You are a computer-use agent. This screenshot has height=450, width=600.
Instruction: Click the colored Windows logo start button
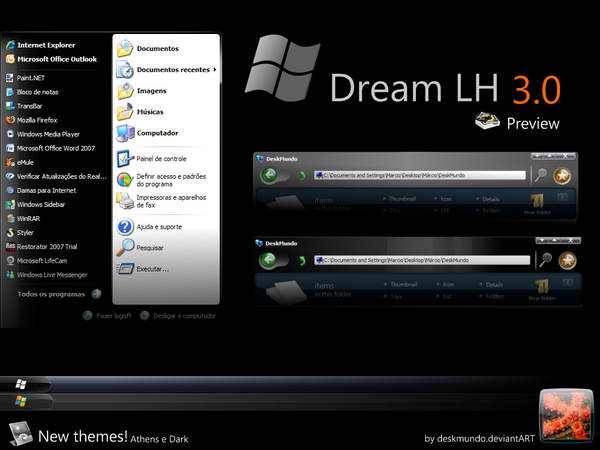21,401
